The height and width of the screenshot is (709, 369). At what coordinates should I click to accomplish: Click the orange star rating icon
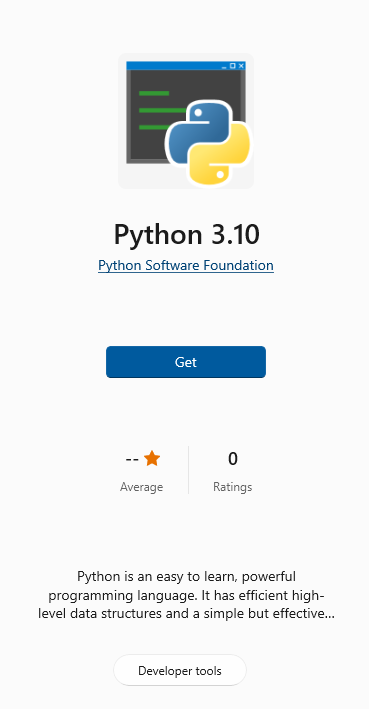152,458
